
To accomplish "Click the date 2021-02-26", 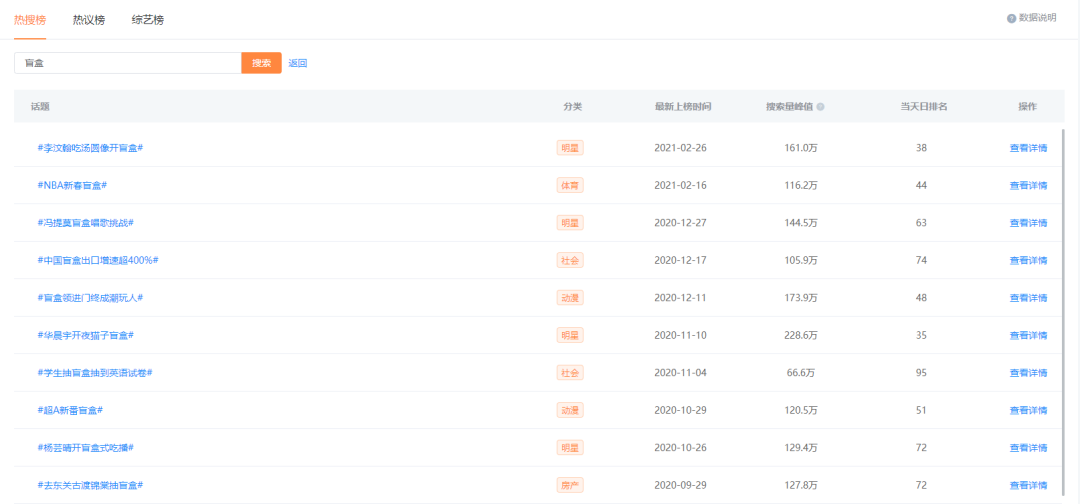I will (x=681, y=148).
